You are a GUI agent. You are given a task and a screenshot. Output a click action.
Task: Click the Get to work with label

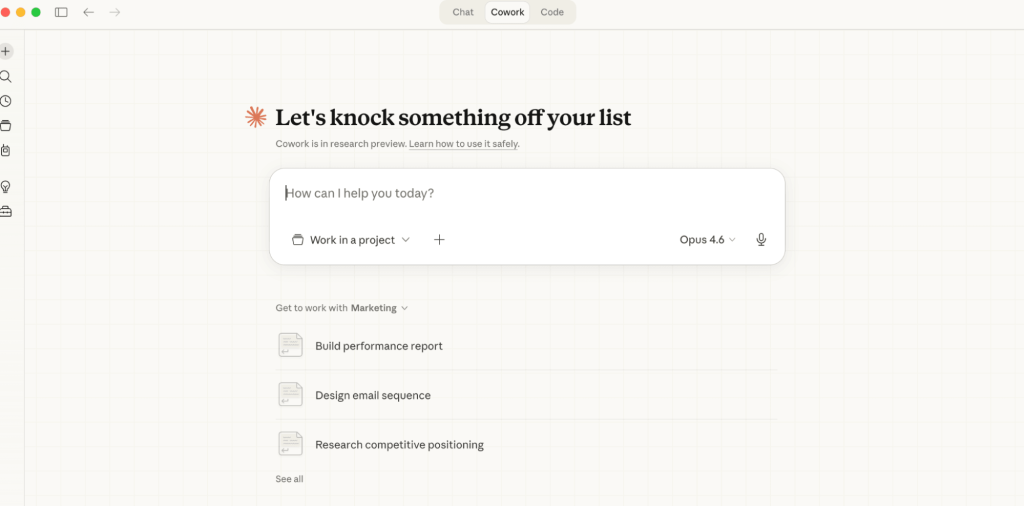tap(312, 308)
